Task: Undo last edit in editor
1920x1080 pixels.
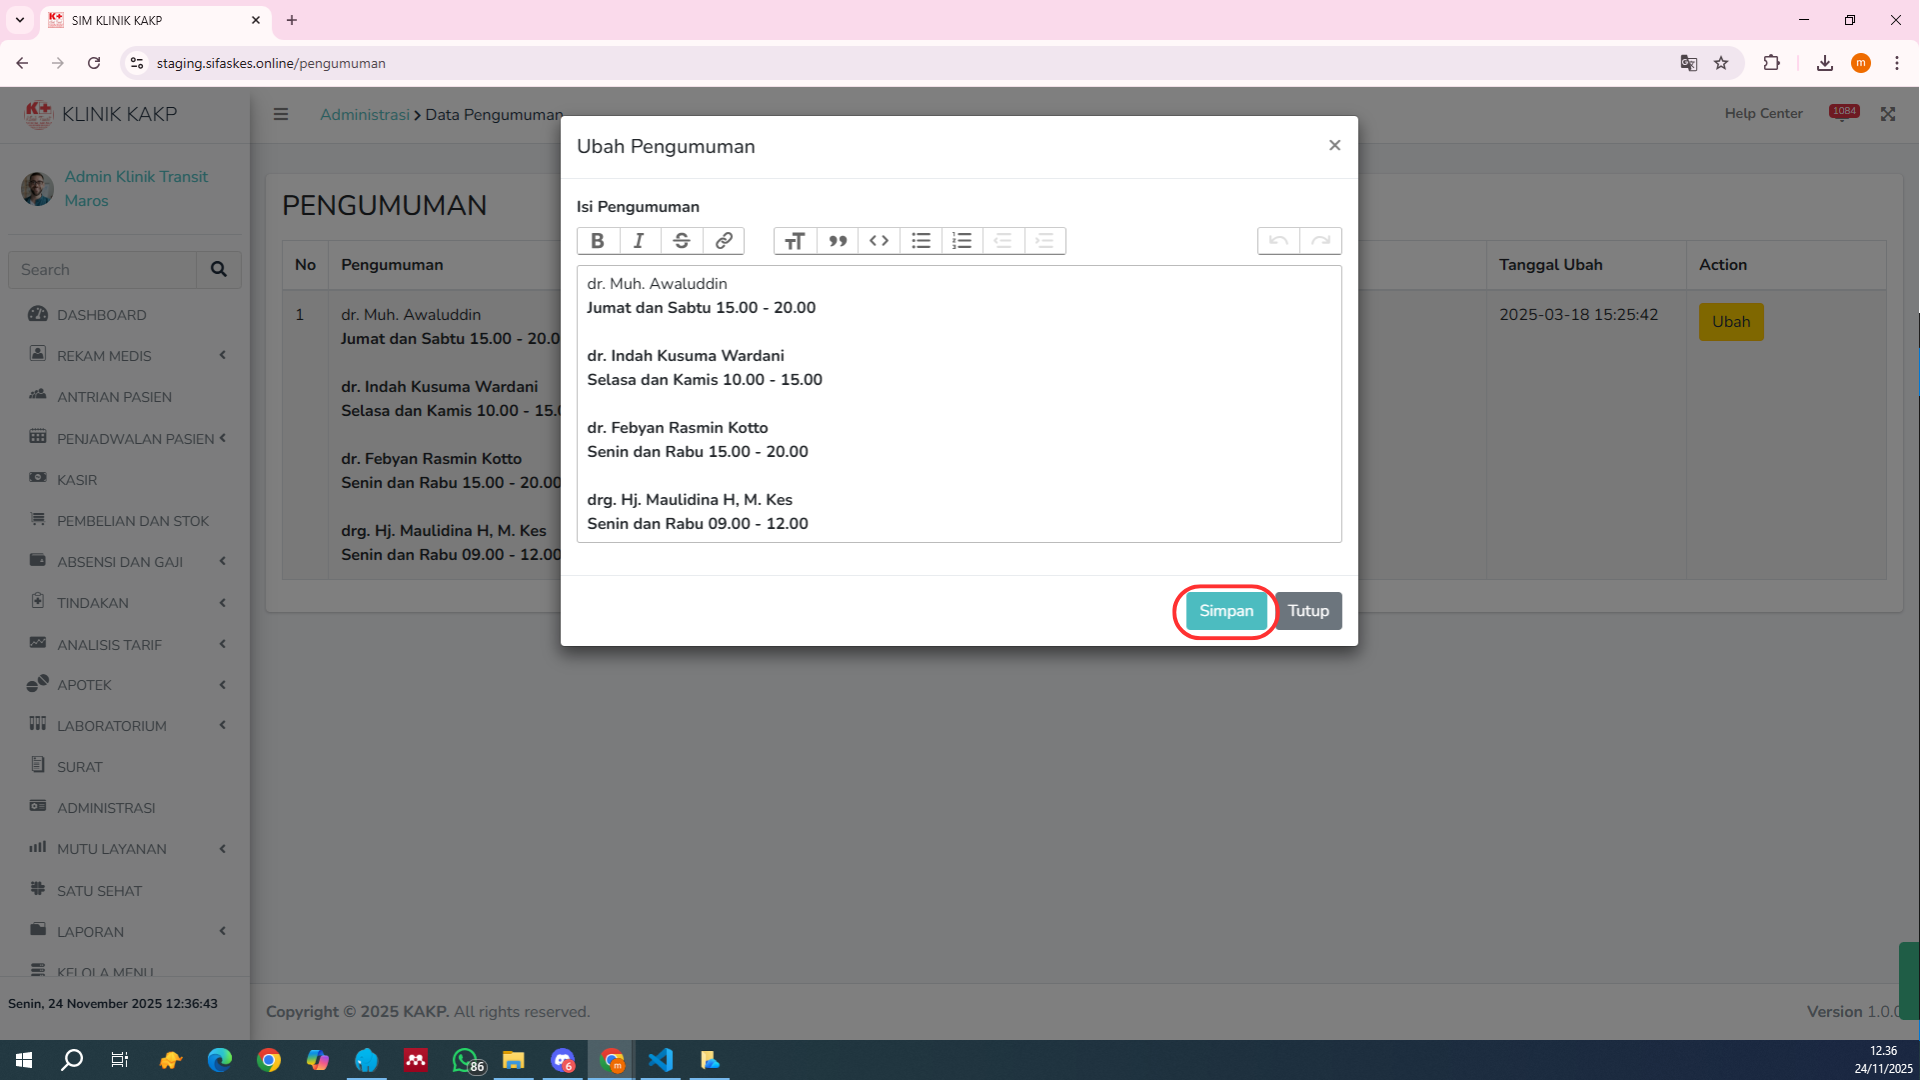Action: [x=1278, y=241]
